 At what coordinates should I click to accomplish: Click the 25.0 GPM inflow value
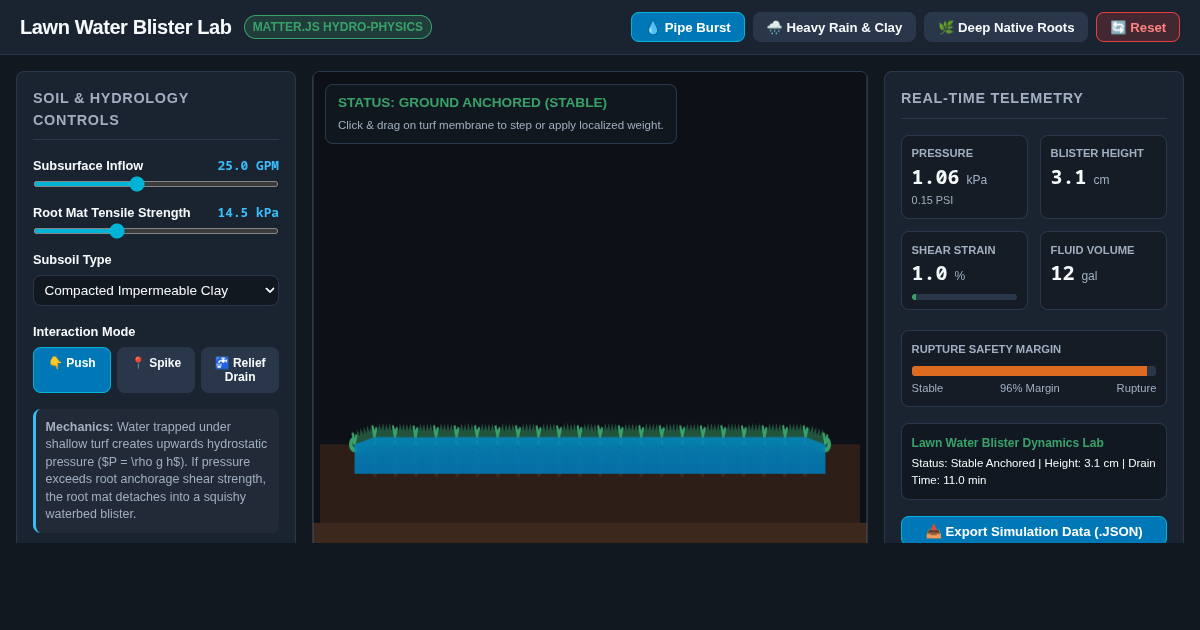[248, 165]
